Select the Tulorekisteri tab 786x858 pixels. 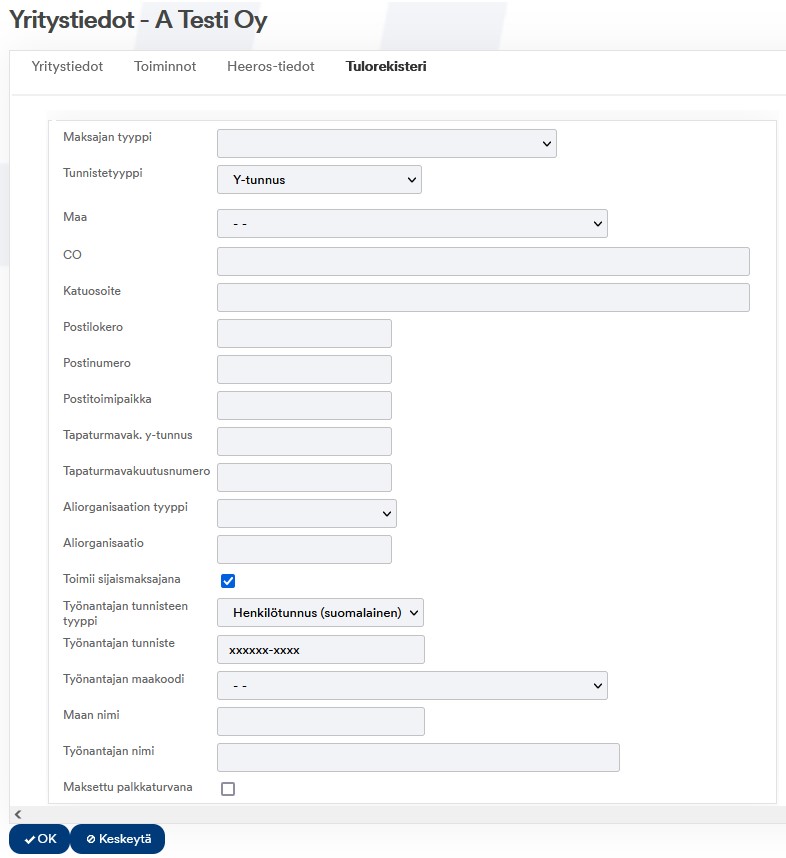[386, 66]
